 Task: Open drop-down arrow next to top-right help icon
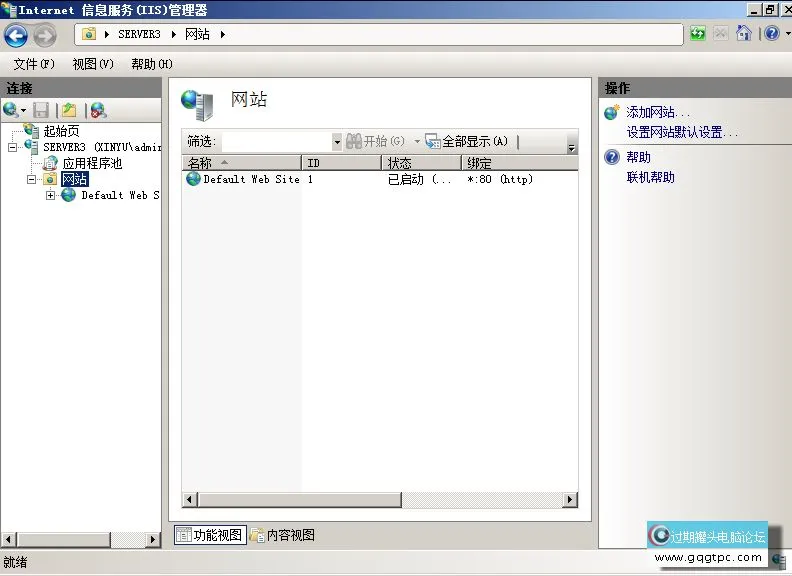788,34
